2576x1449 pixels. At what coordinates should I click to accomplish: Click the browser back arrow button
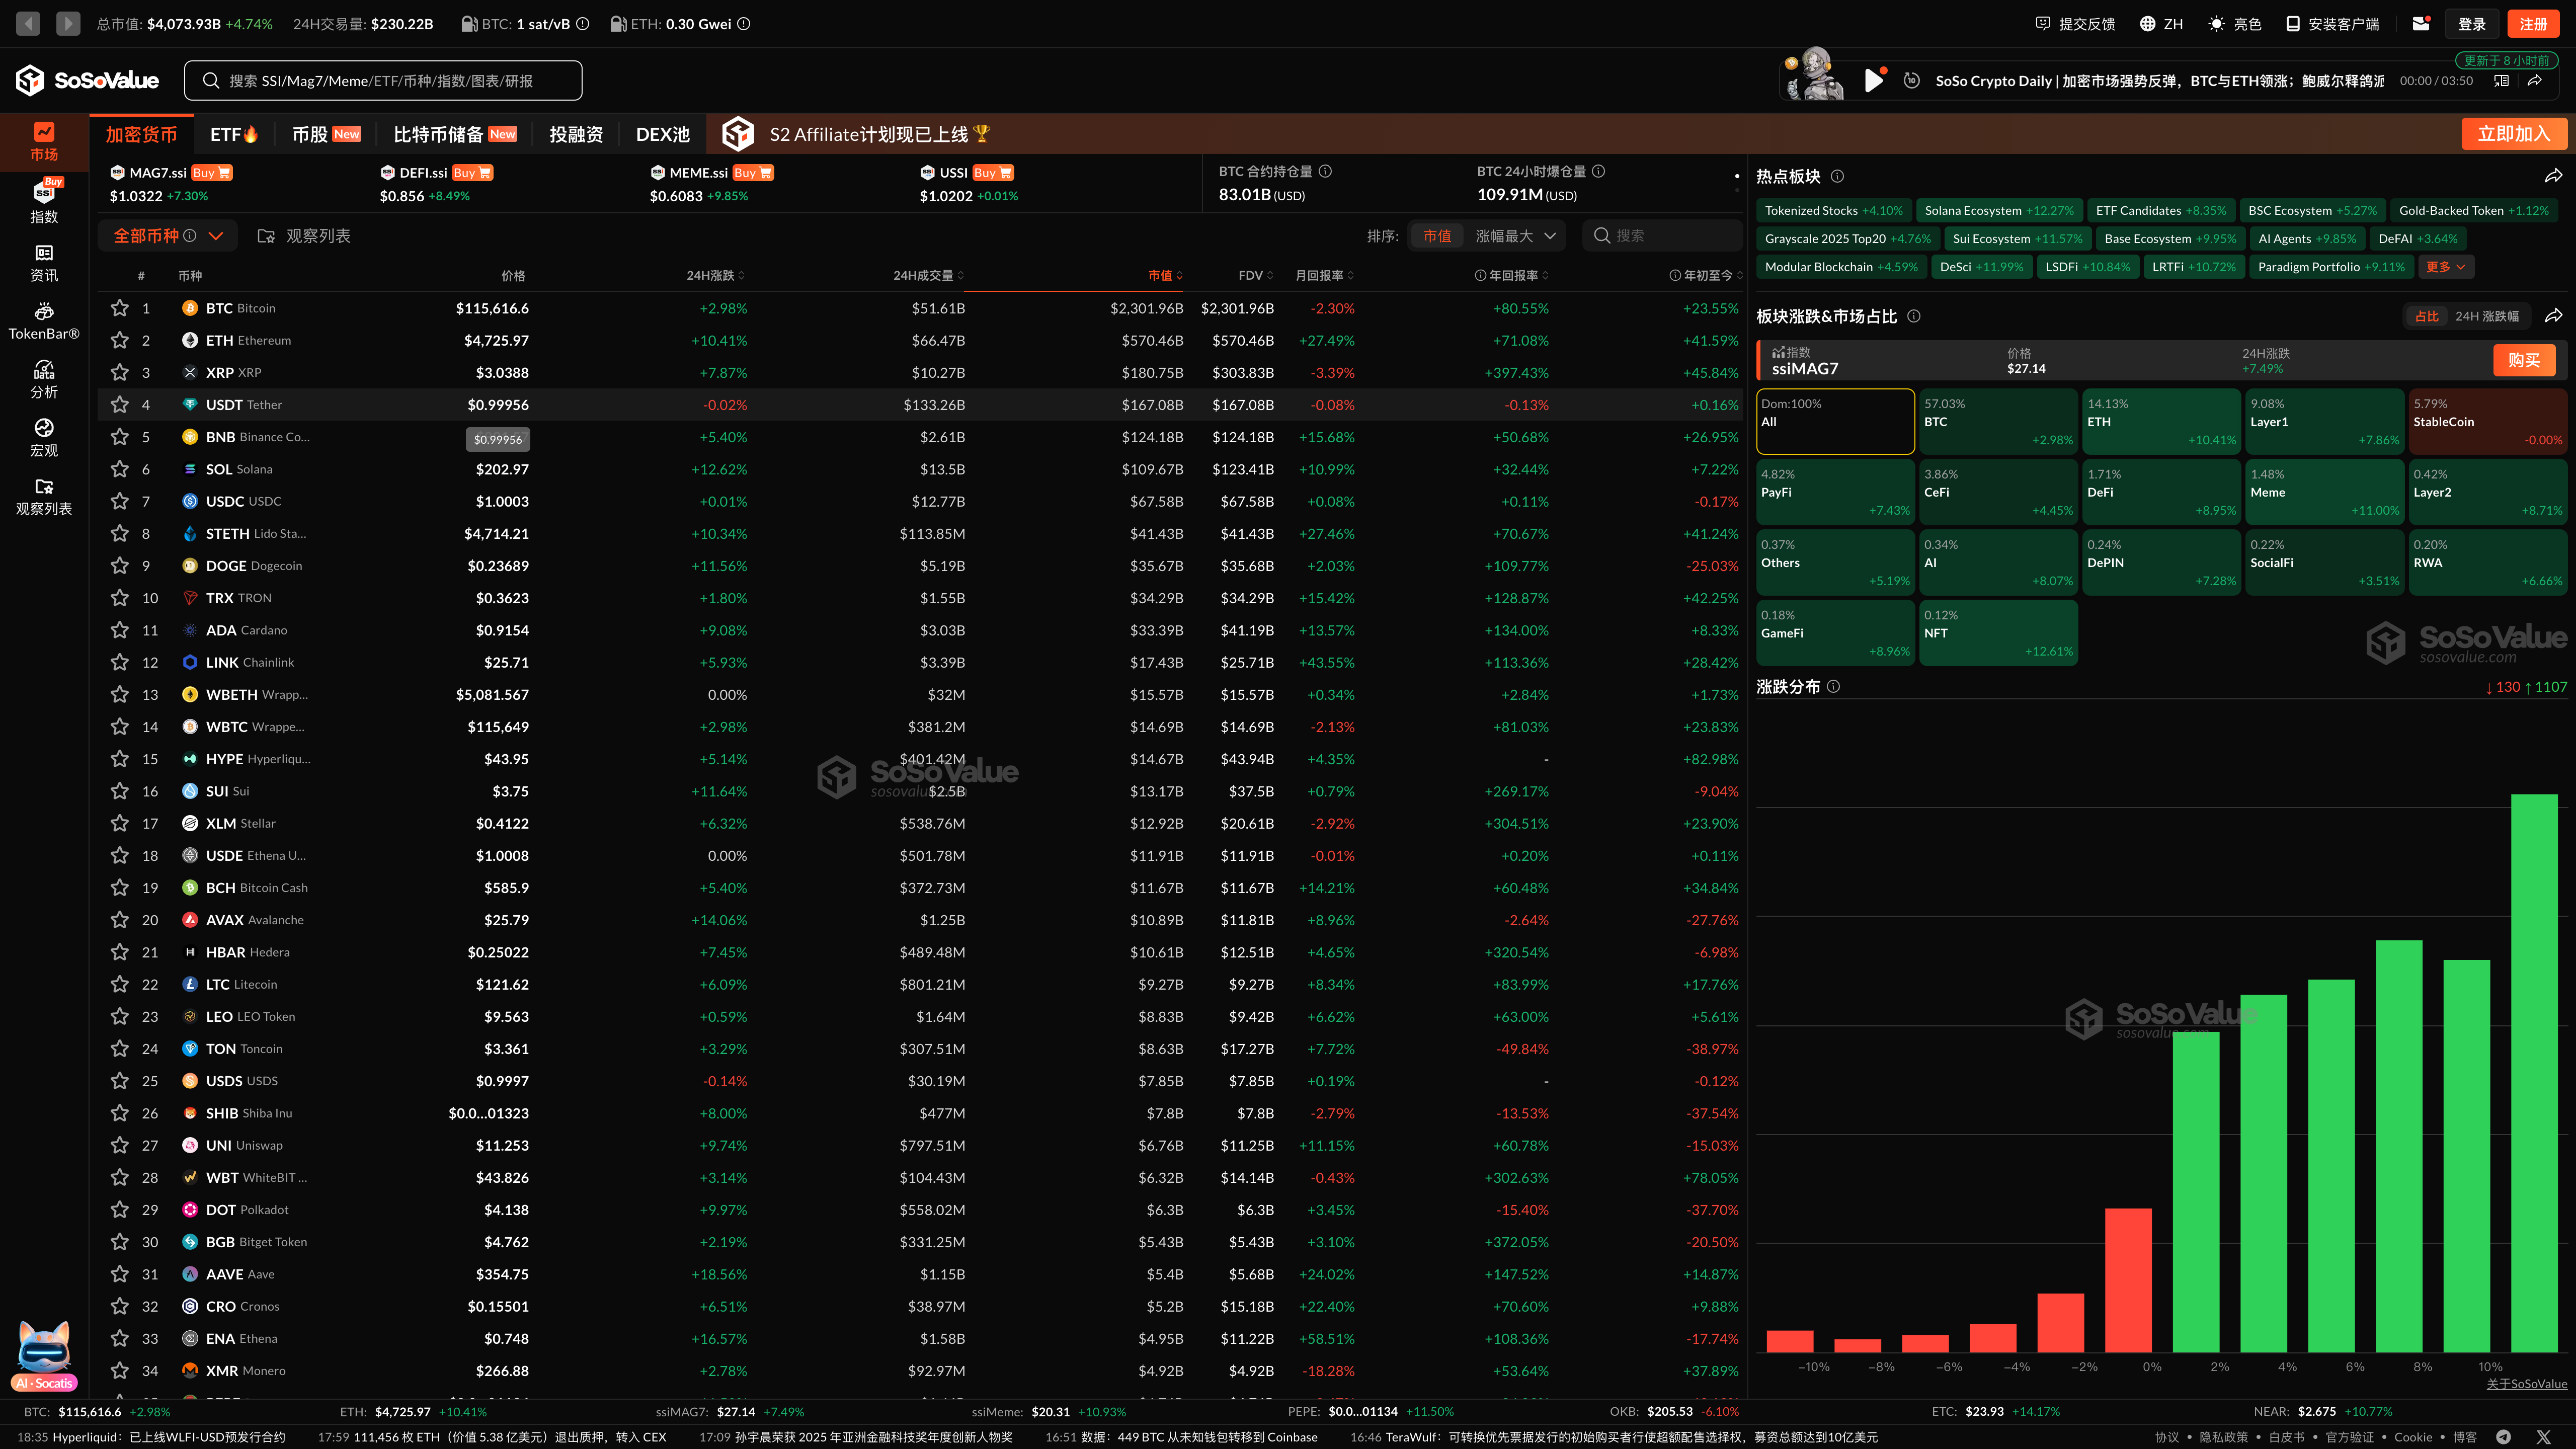pos(28,23)
